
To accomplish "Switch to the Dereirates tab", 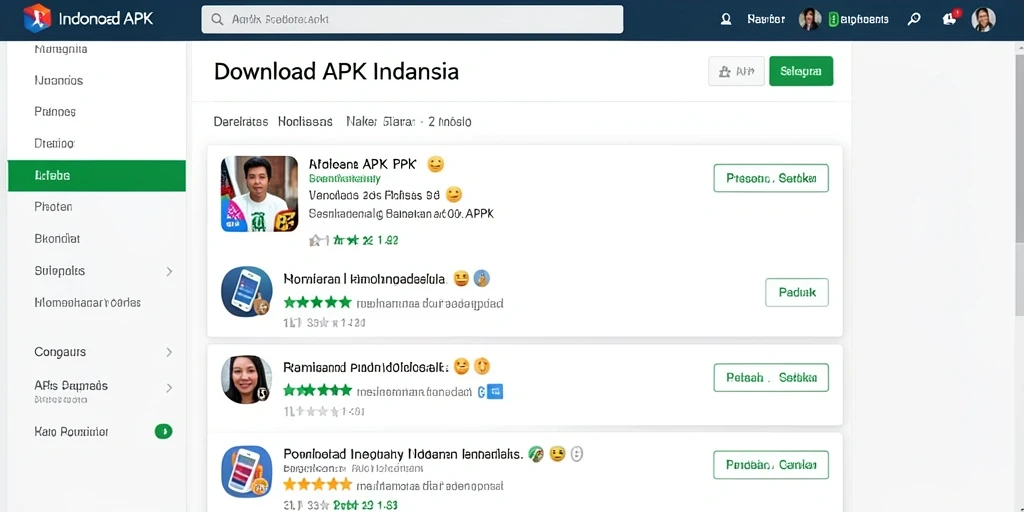I will [x=241, y=121].
